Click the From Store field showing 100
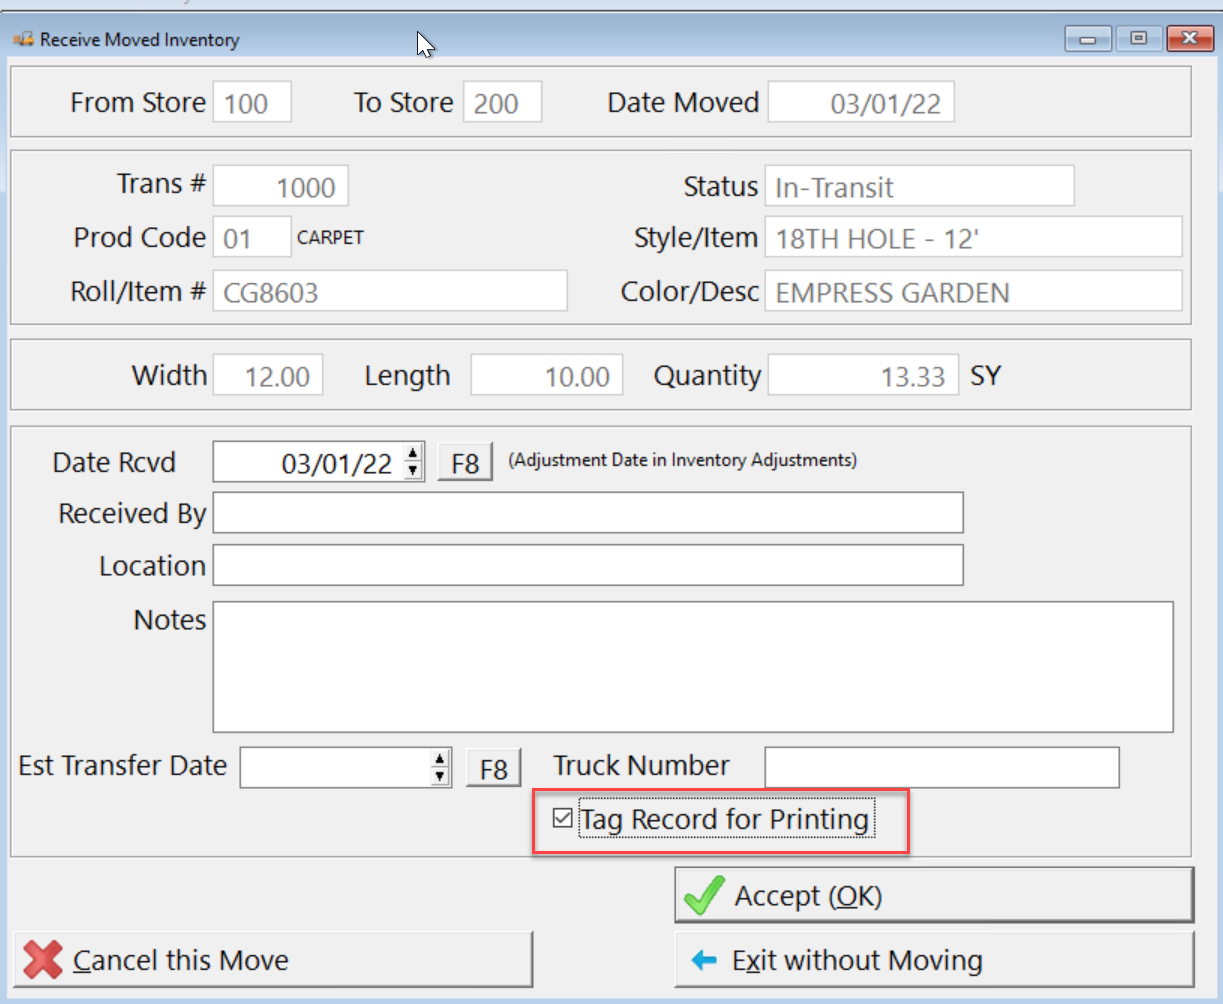1223x1004 pixels. point(252,103)
